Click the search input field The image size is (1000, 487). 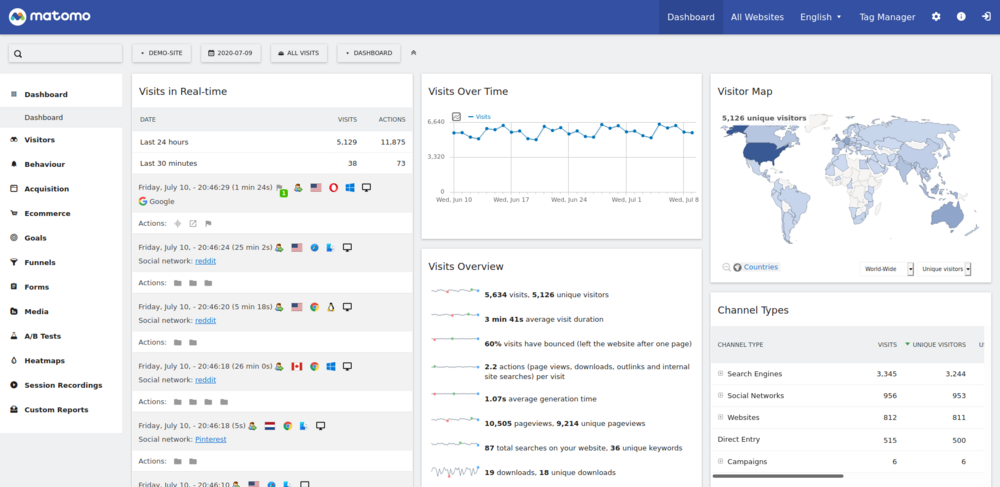pyautogui.click(x=65, y=54)
